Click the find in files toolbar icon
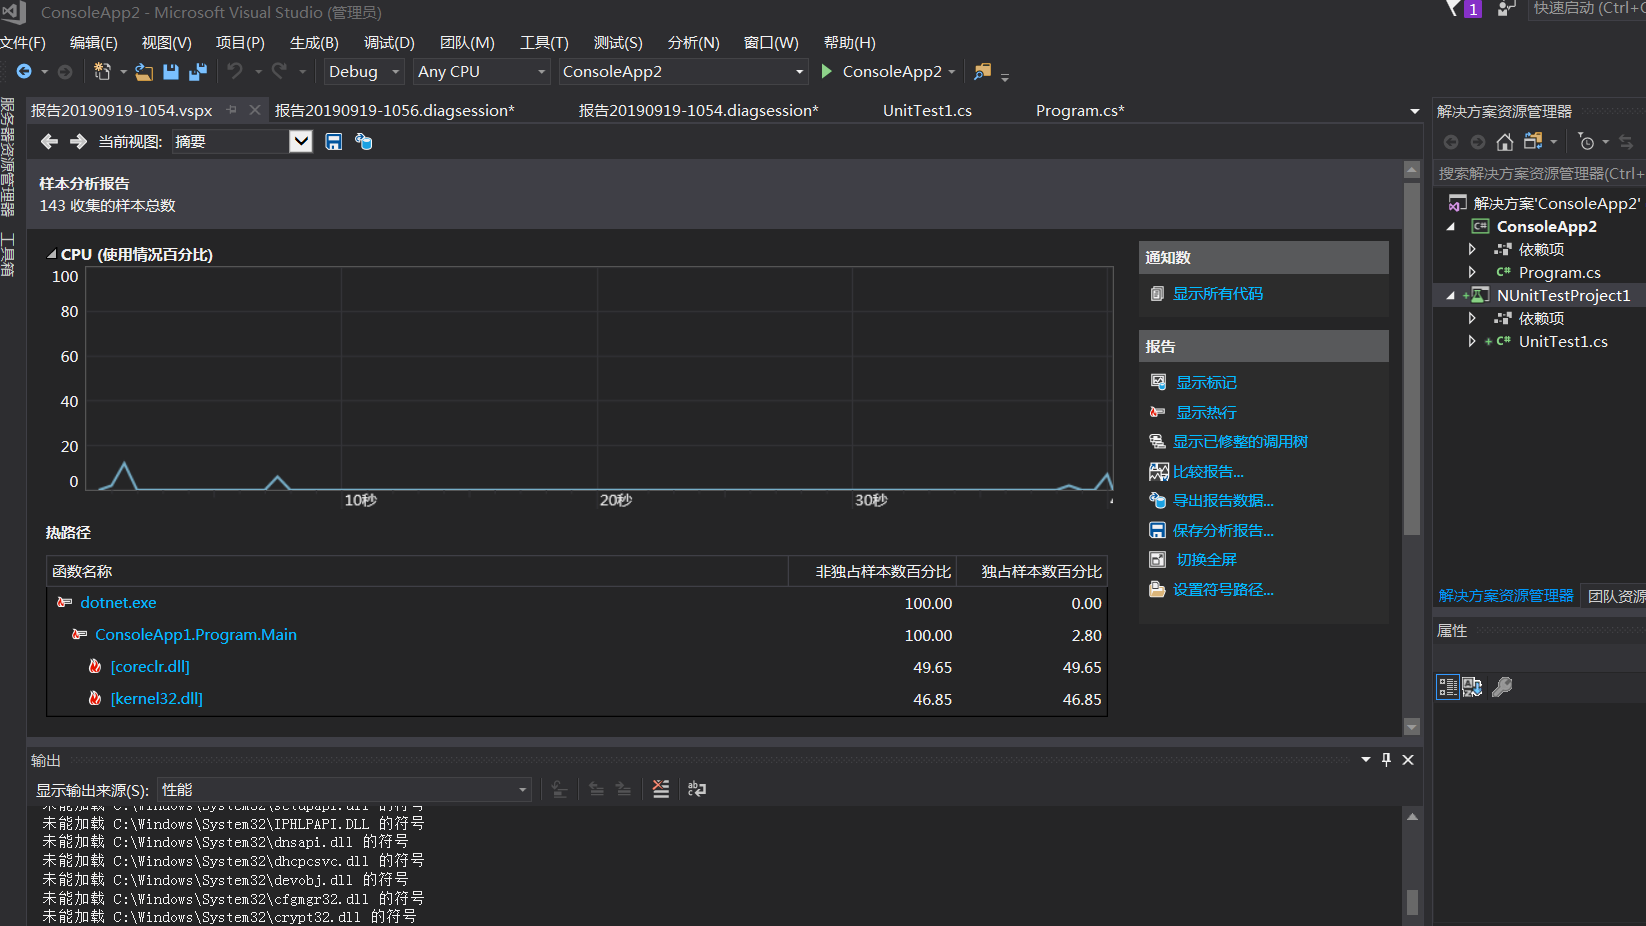 (x=983, y=72)
